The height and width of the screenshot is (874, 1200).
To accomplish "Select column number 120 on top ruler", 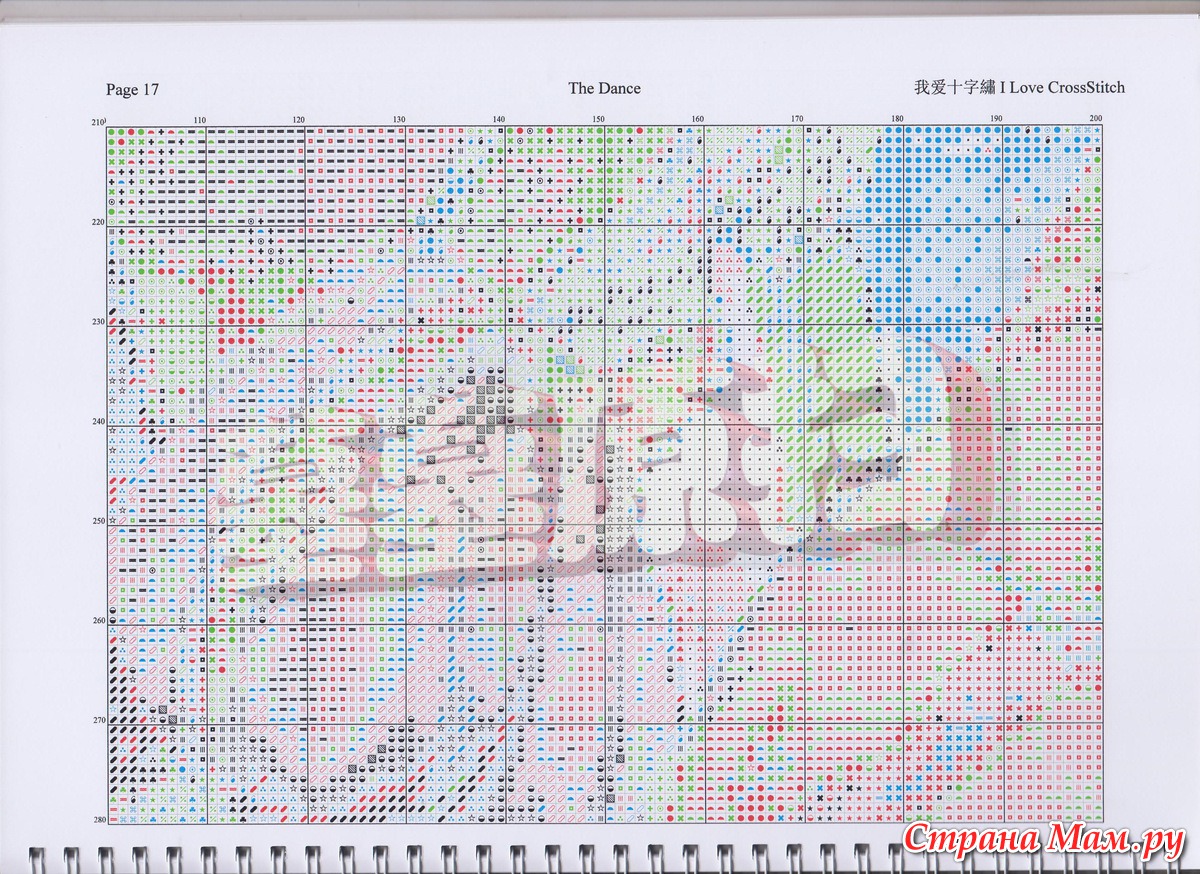I will [299, 120].
